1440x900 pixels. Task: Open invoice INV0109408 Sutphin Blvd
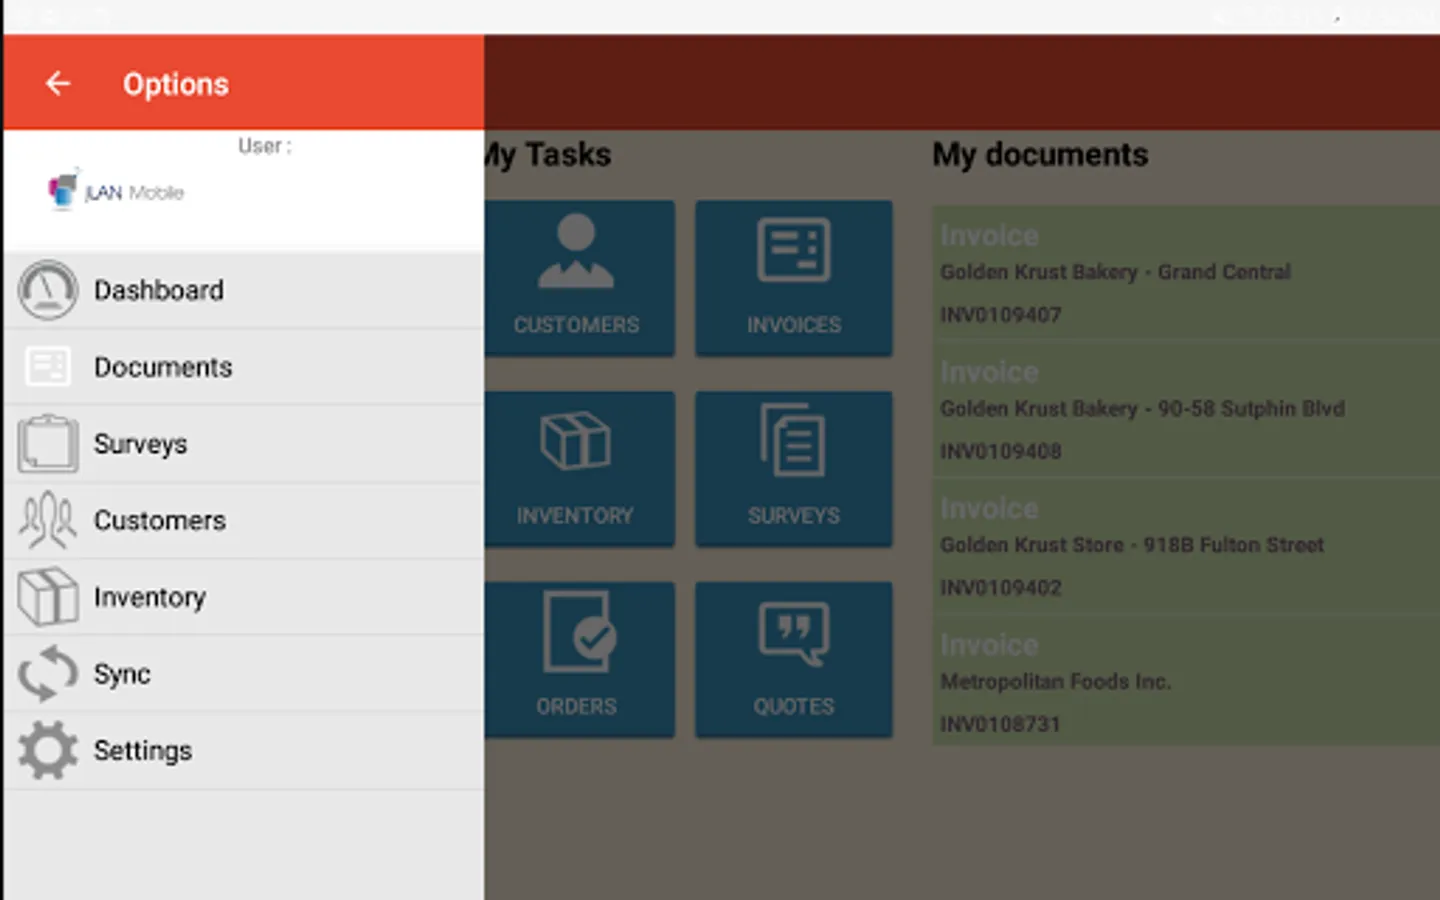1186,409
